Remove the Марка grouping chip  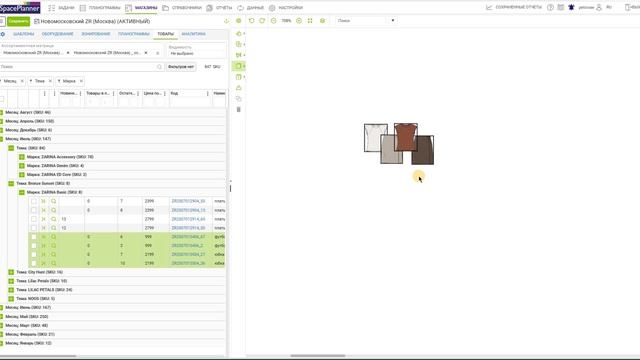pos(81,81)
